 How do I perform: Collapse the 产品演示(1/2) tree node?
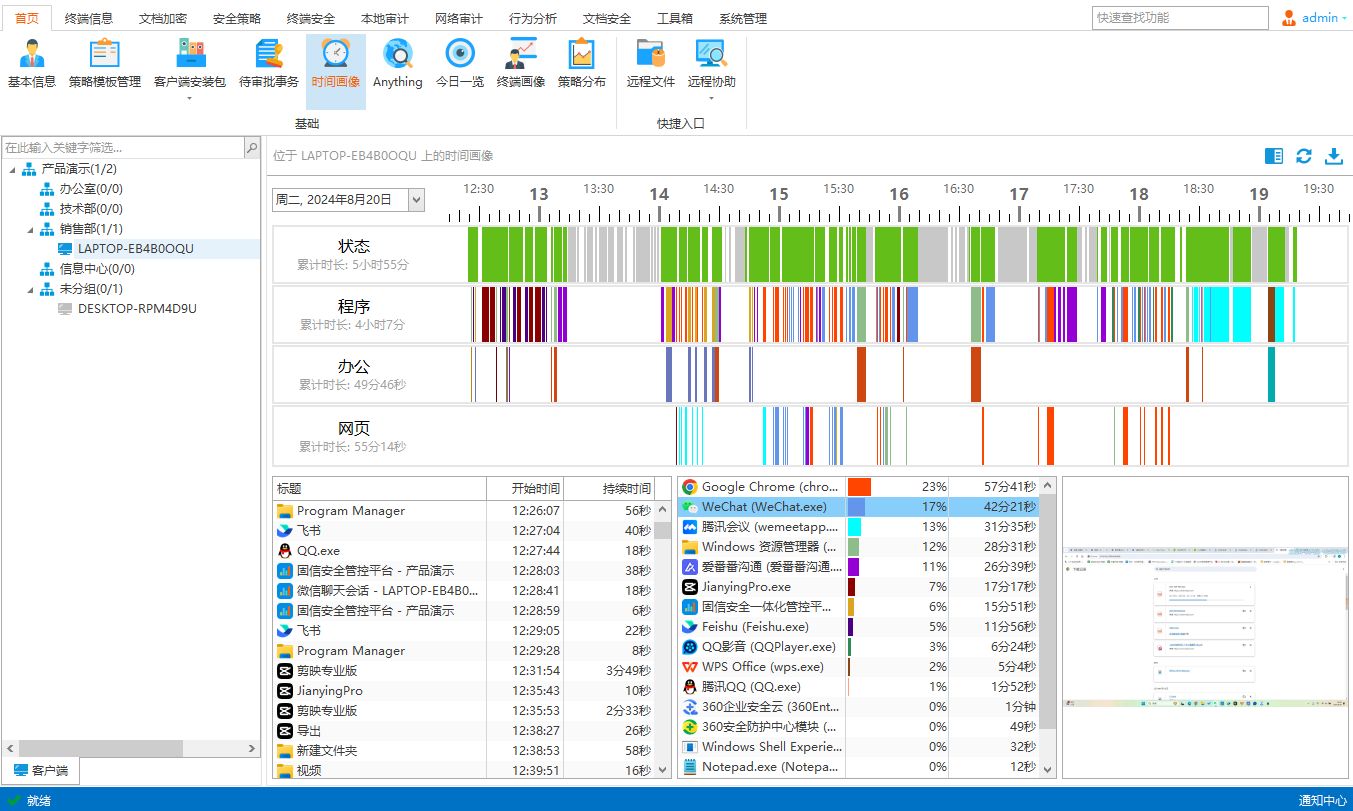pos(12,169)
